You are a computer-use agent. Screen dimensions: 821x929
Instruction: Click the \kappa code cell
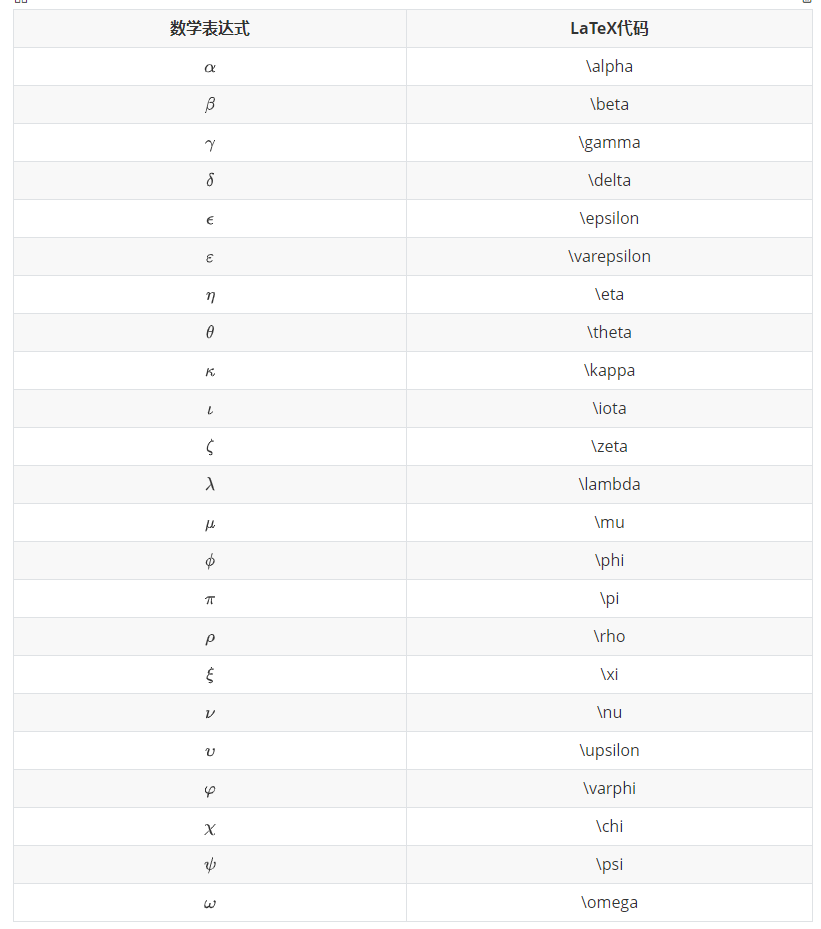609,371
